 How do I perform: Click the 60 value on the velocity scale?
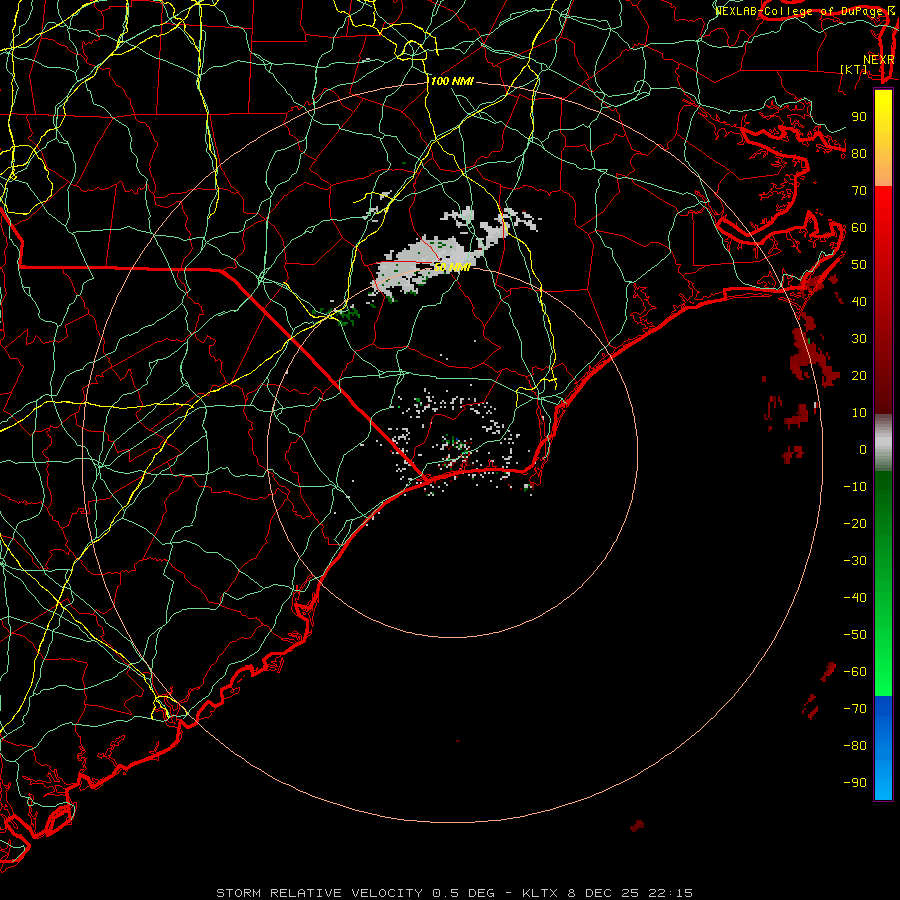tap(859, 227)
